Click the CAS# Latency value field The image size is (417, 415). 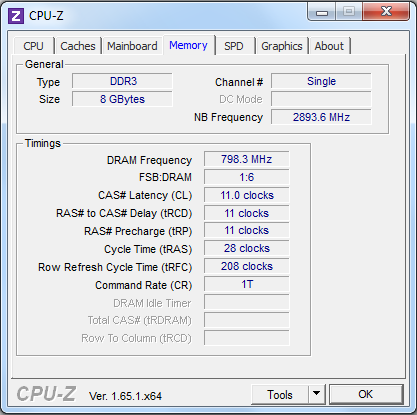coord(247,195)
